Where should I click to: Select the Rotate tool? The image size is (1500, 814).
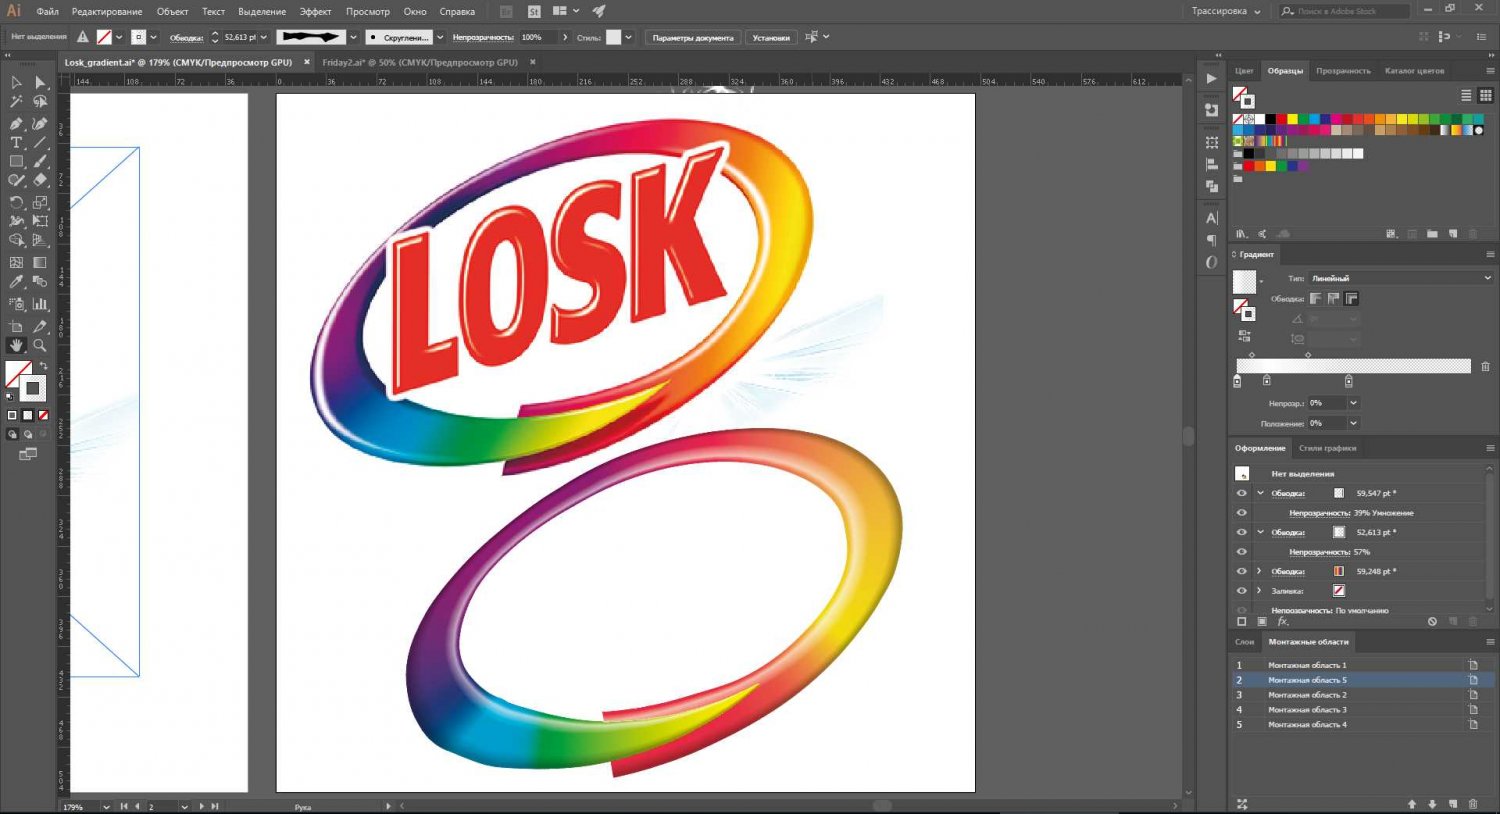(x=16, y=202)
